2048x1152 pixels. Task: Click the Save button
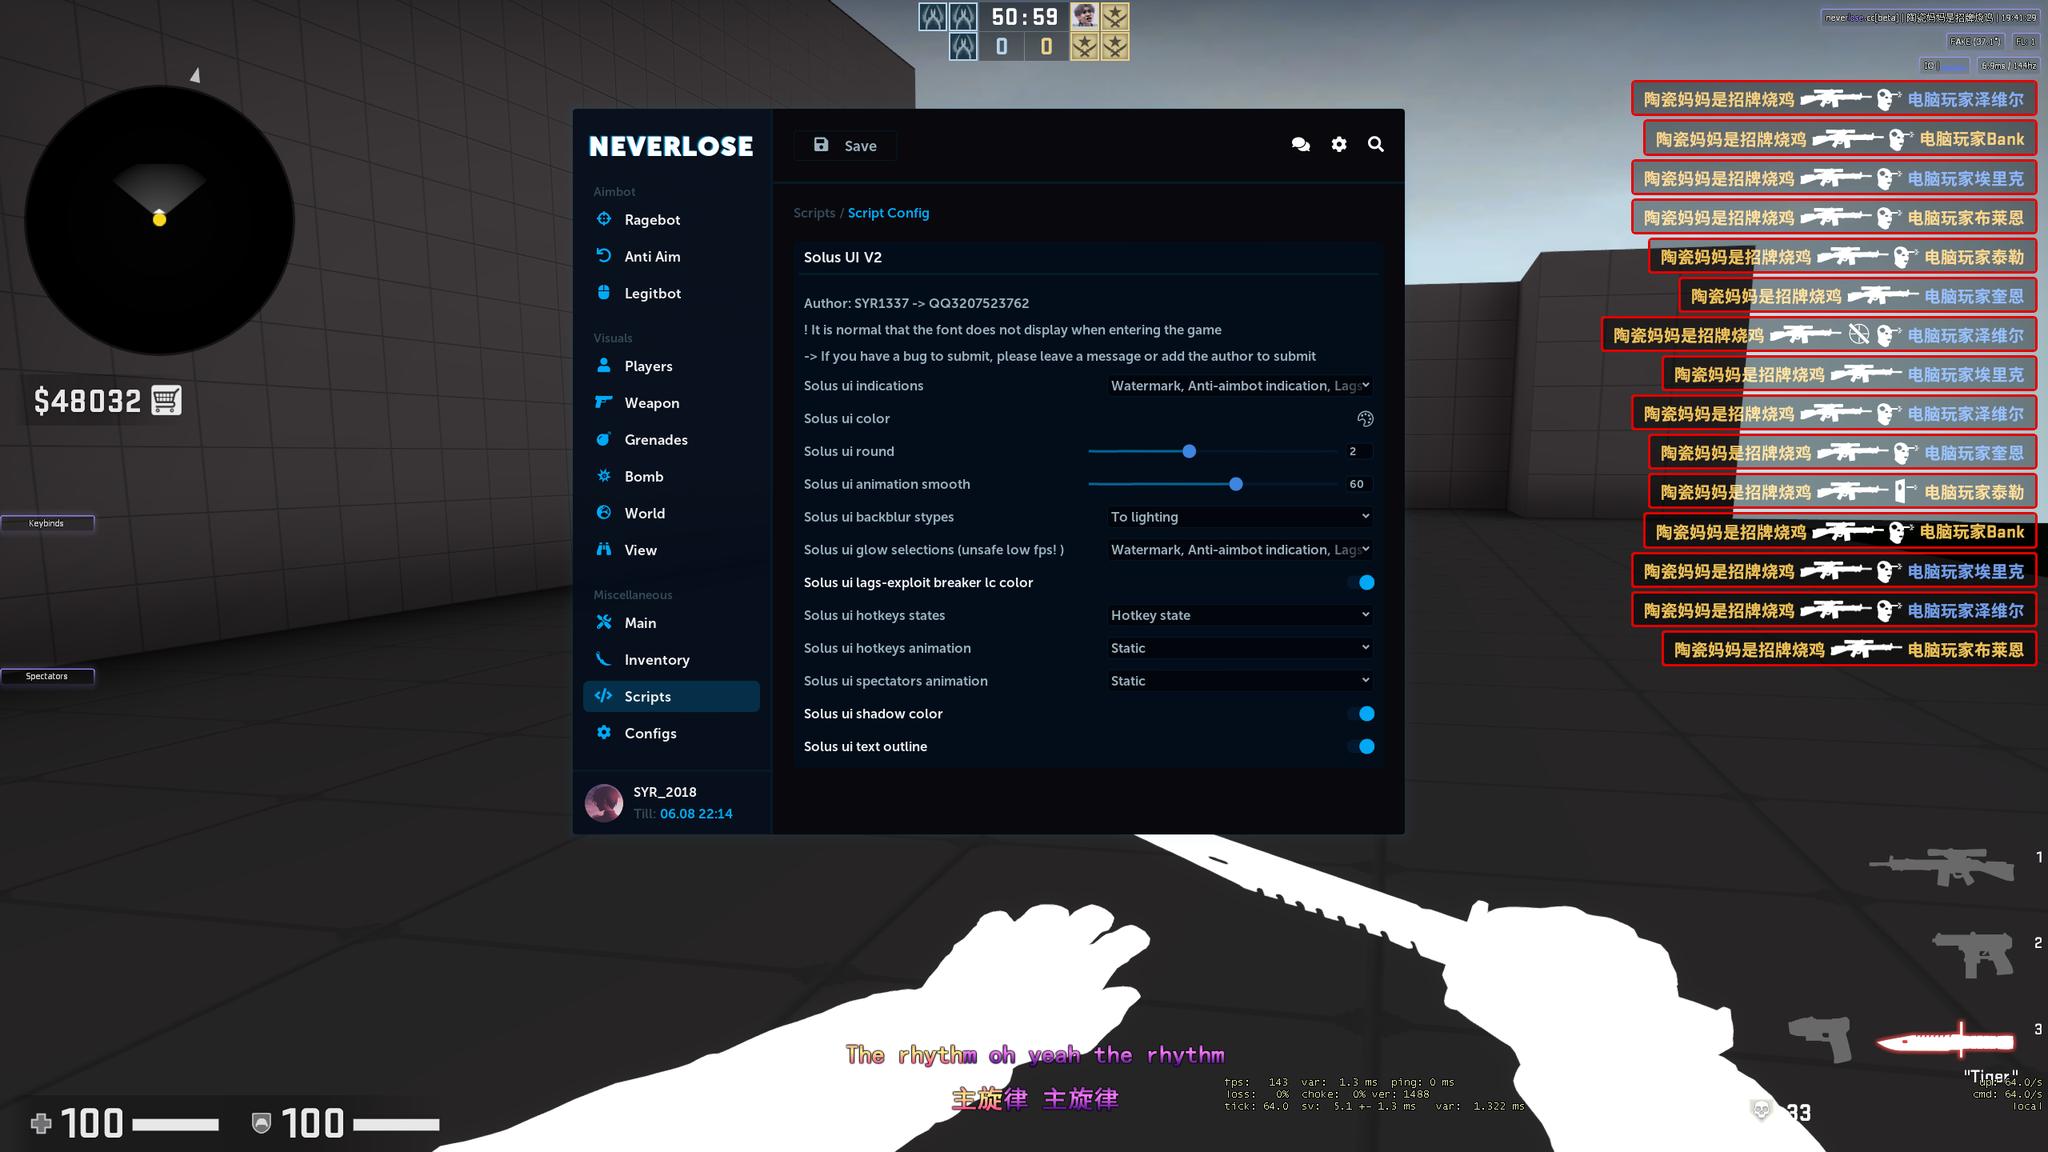point(844,145)
